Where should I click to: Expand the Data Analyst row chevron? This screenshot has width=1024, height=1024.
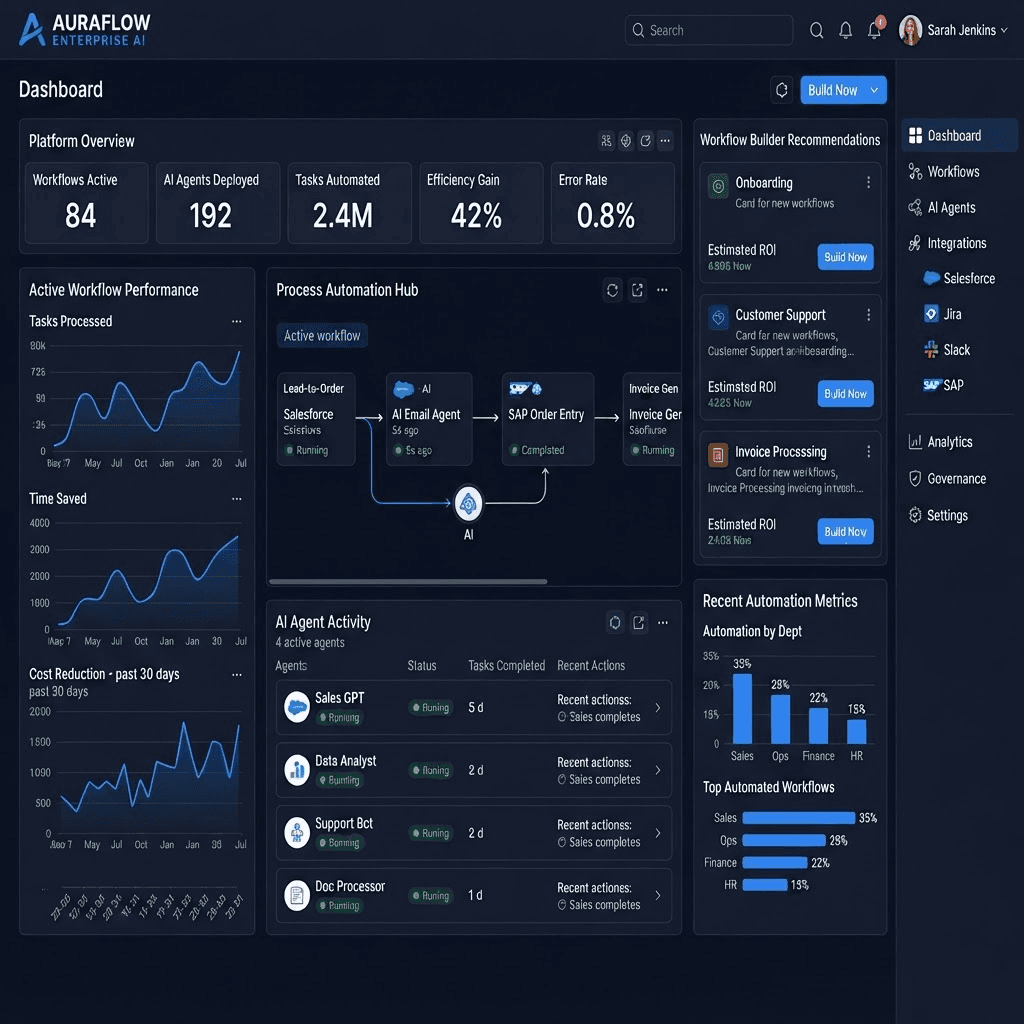[658, 771]
